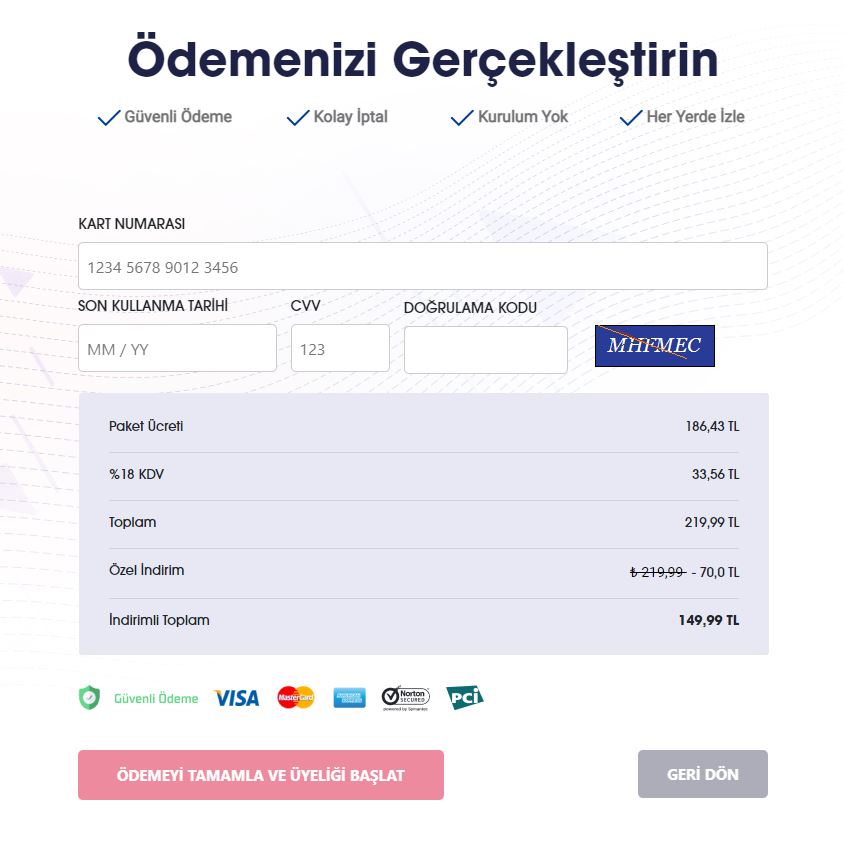Viewport: 844px width, 857px height.
Task: Focus the Doğrulama Kodu input field
Action: click(485, 350)
